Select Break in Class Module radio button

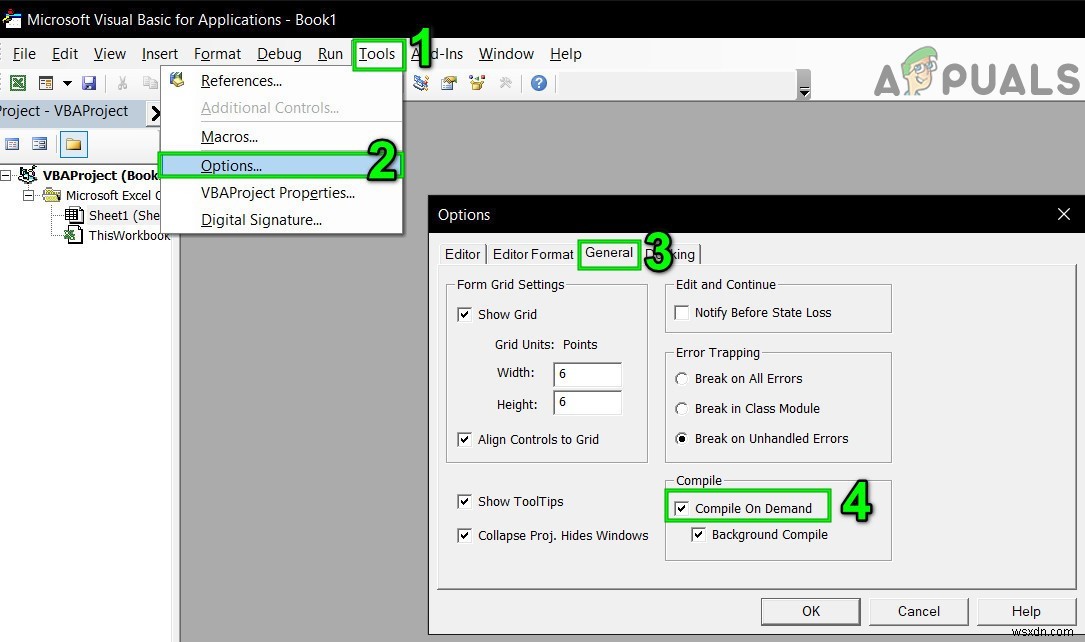pos(682,409)
